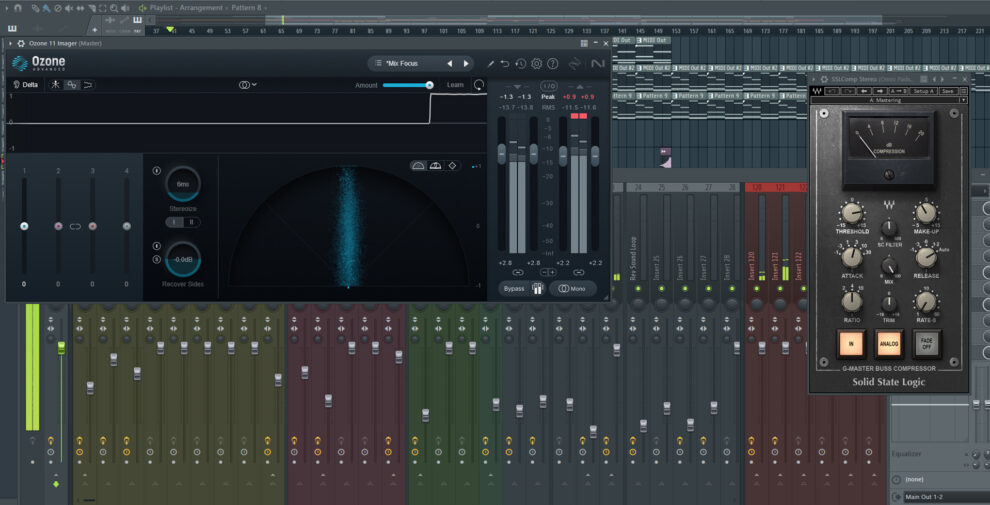Image resolution: width=990 pixels, height=505 pixels.
Task: Open SSLComp Setup A menu
Action: [922, 91]
